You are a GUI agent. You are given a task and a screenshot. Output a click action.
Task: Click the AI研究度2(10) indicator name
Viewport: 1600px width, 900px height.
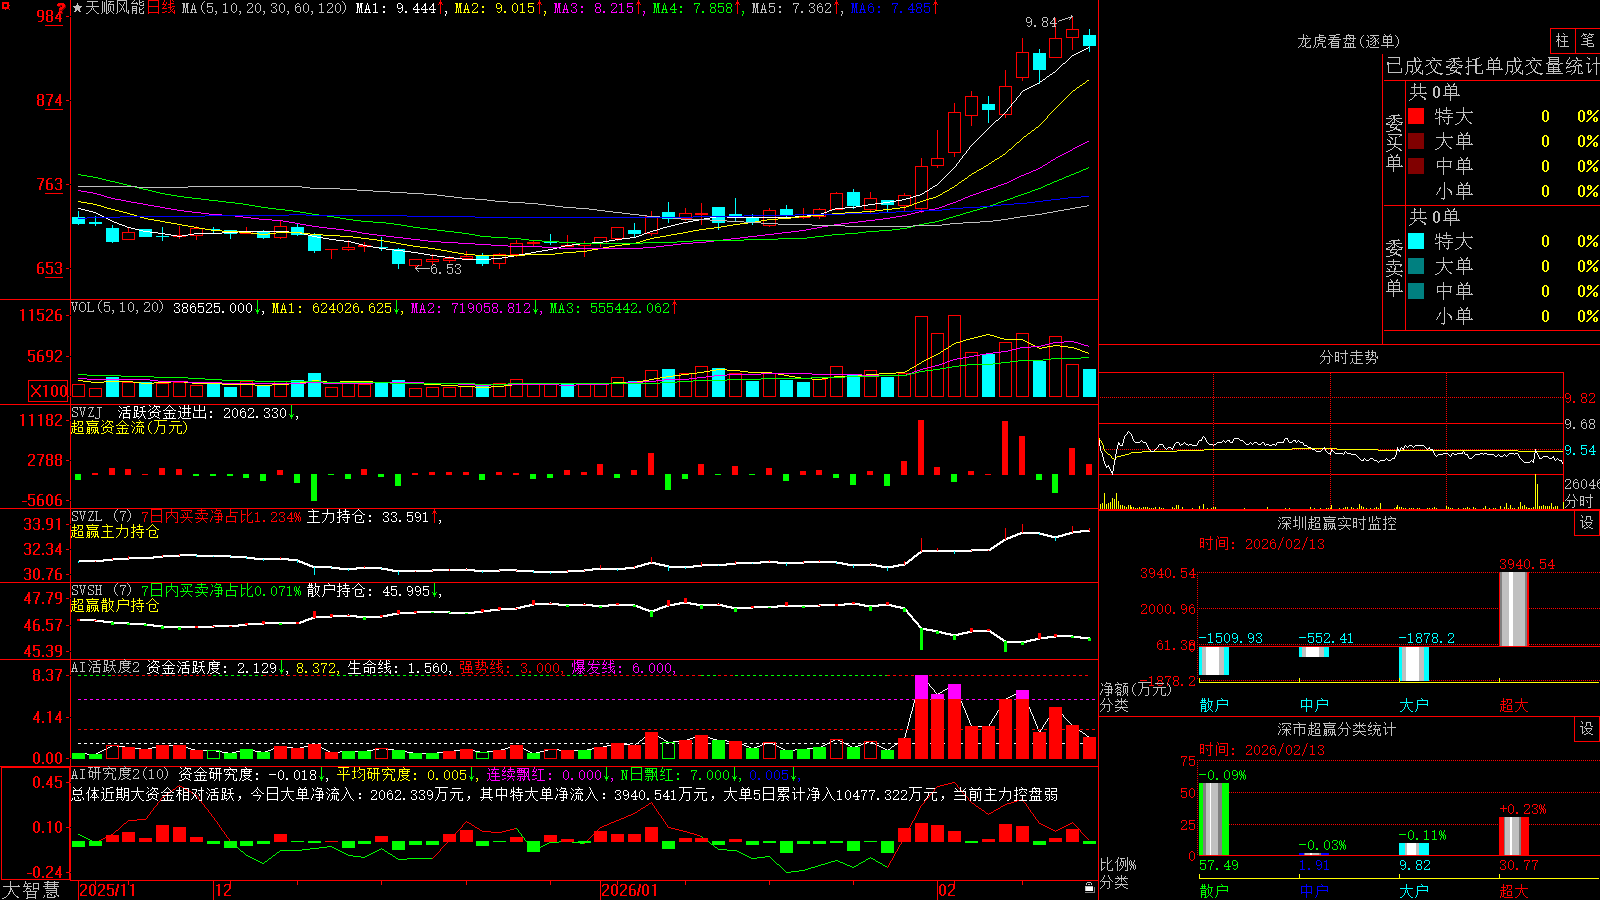120,774
